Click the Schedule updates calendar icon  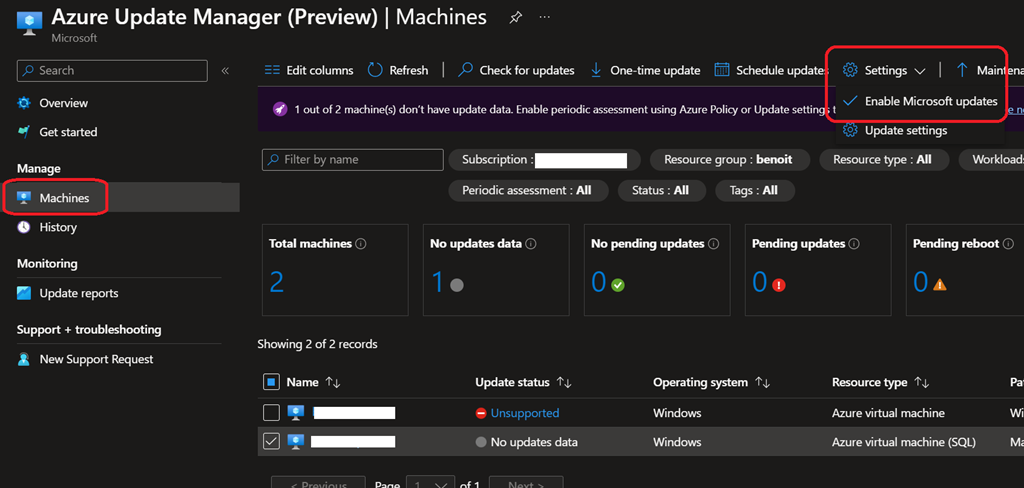[721, 70]
